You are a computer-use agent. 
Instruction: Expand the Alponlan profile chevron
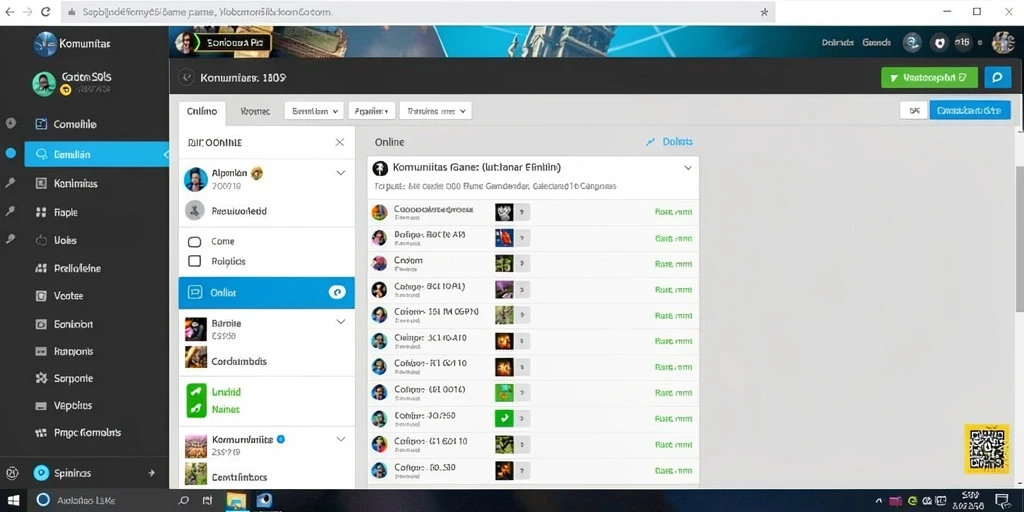click(340, 173)
